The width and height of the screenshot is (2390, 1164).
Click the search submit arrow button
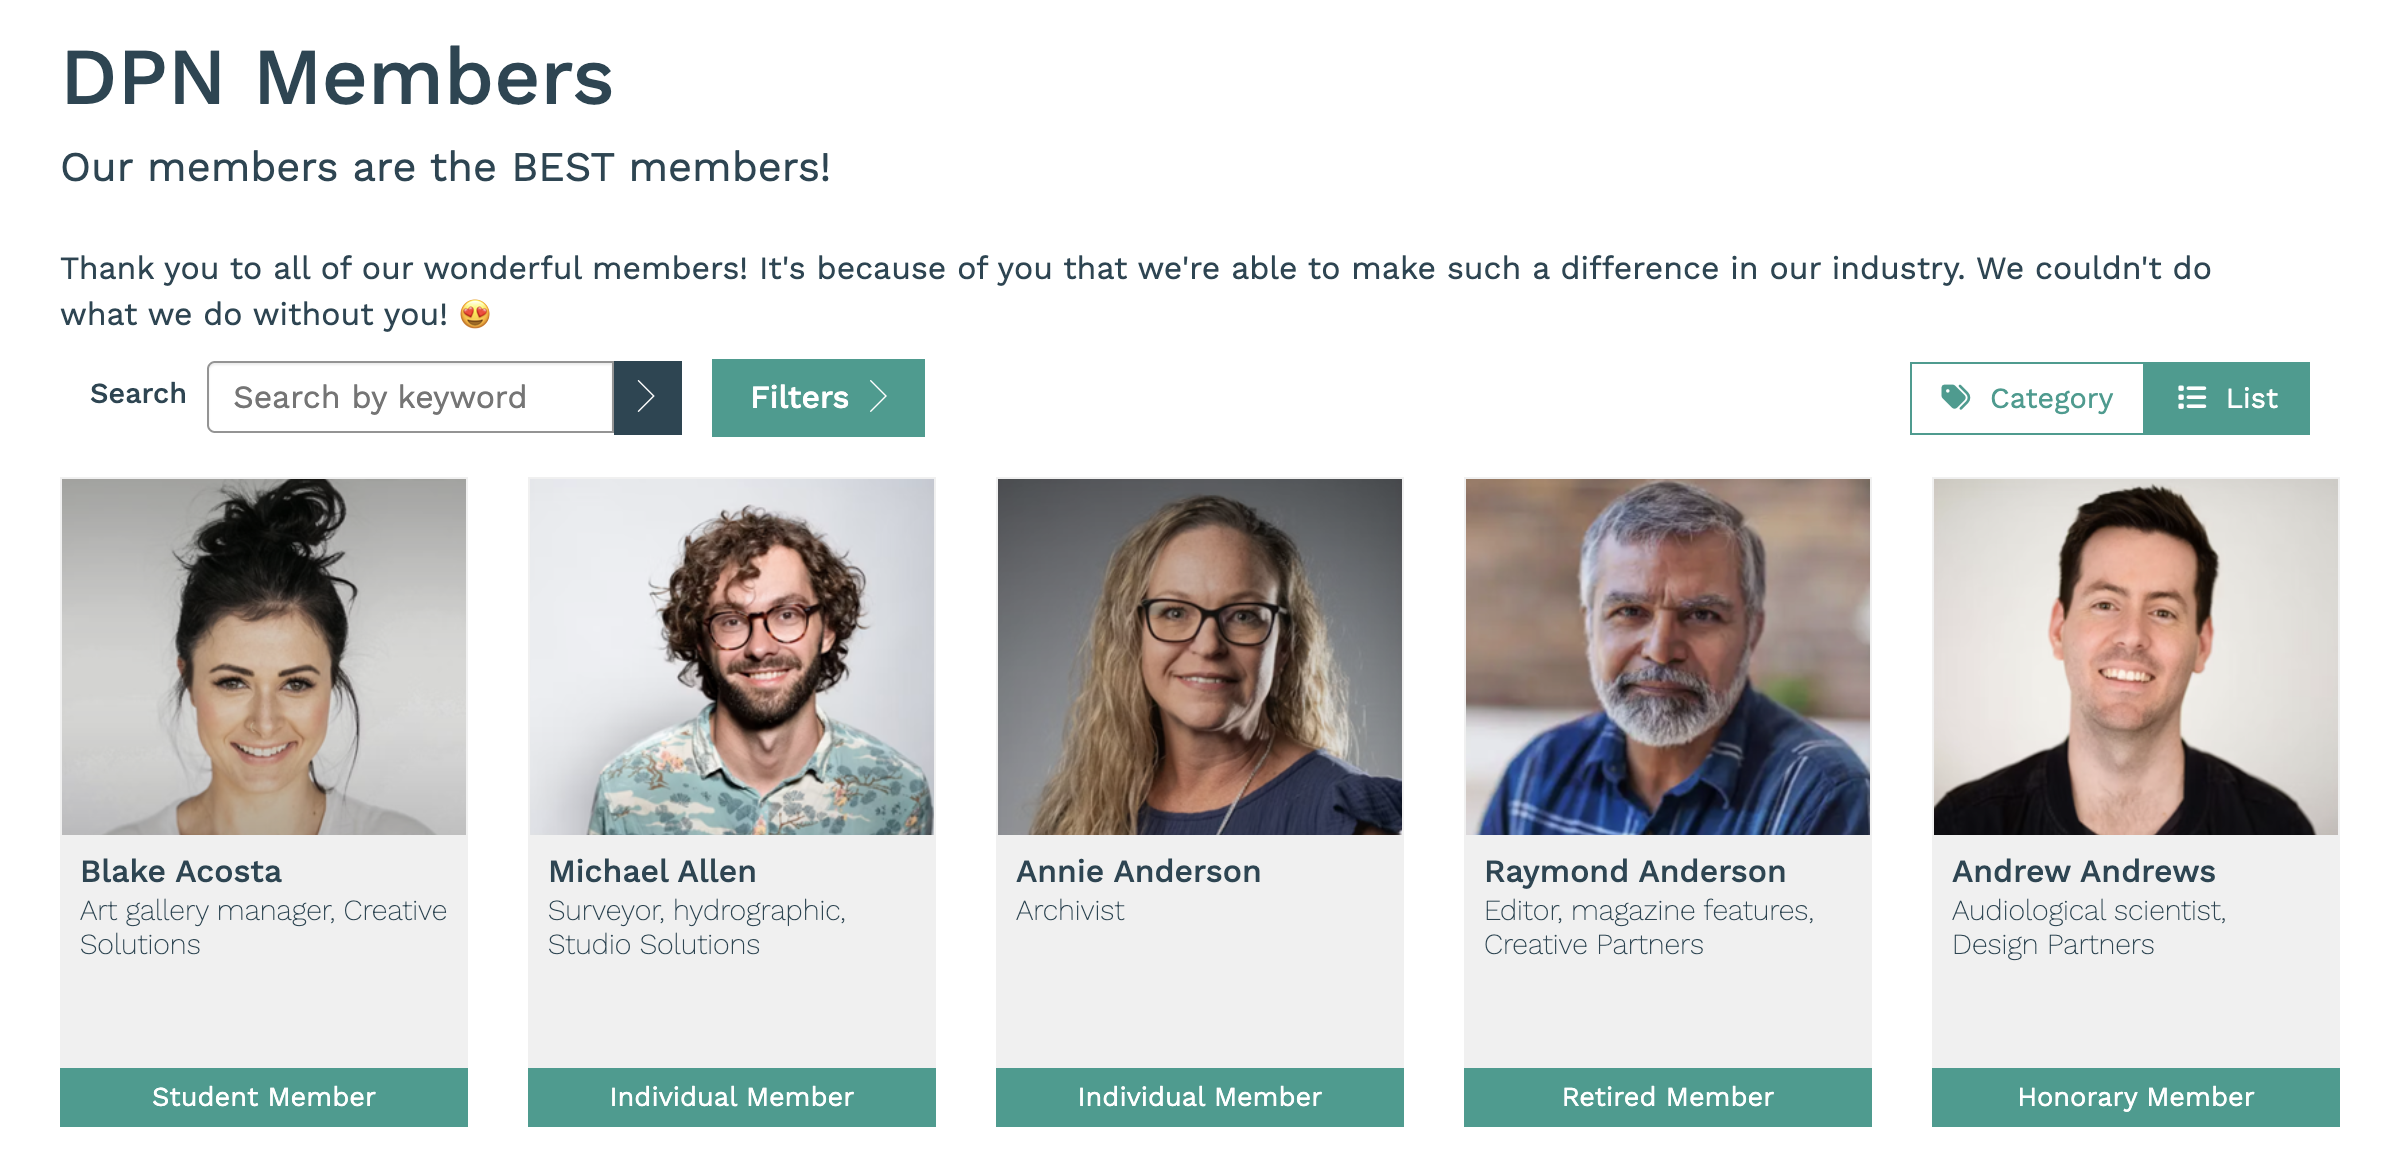pos(647,397)
